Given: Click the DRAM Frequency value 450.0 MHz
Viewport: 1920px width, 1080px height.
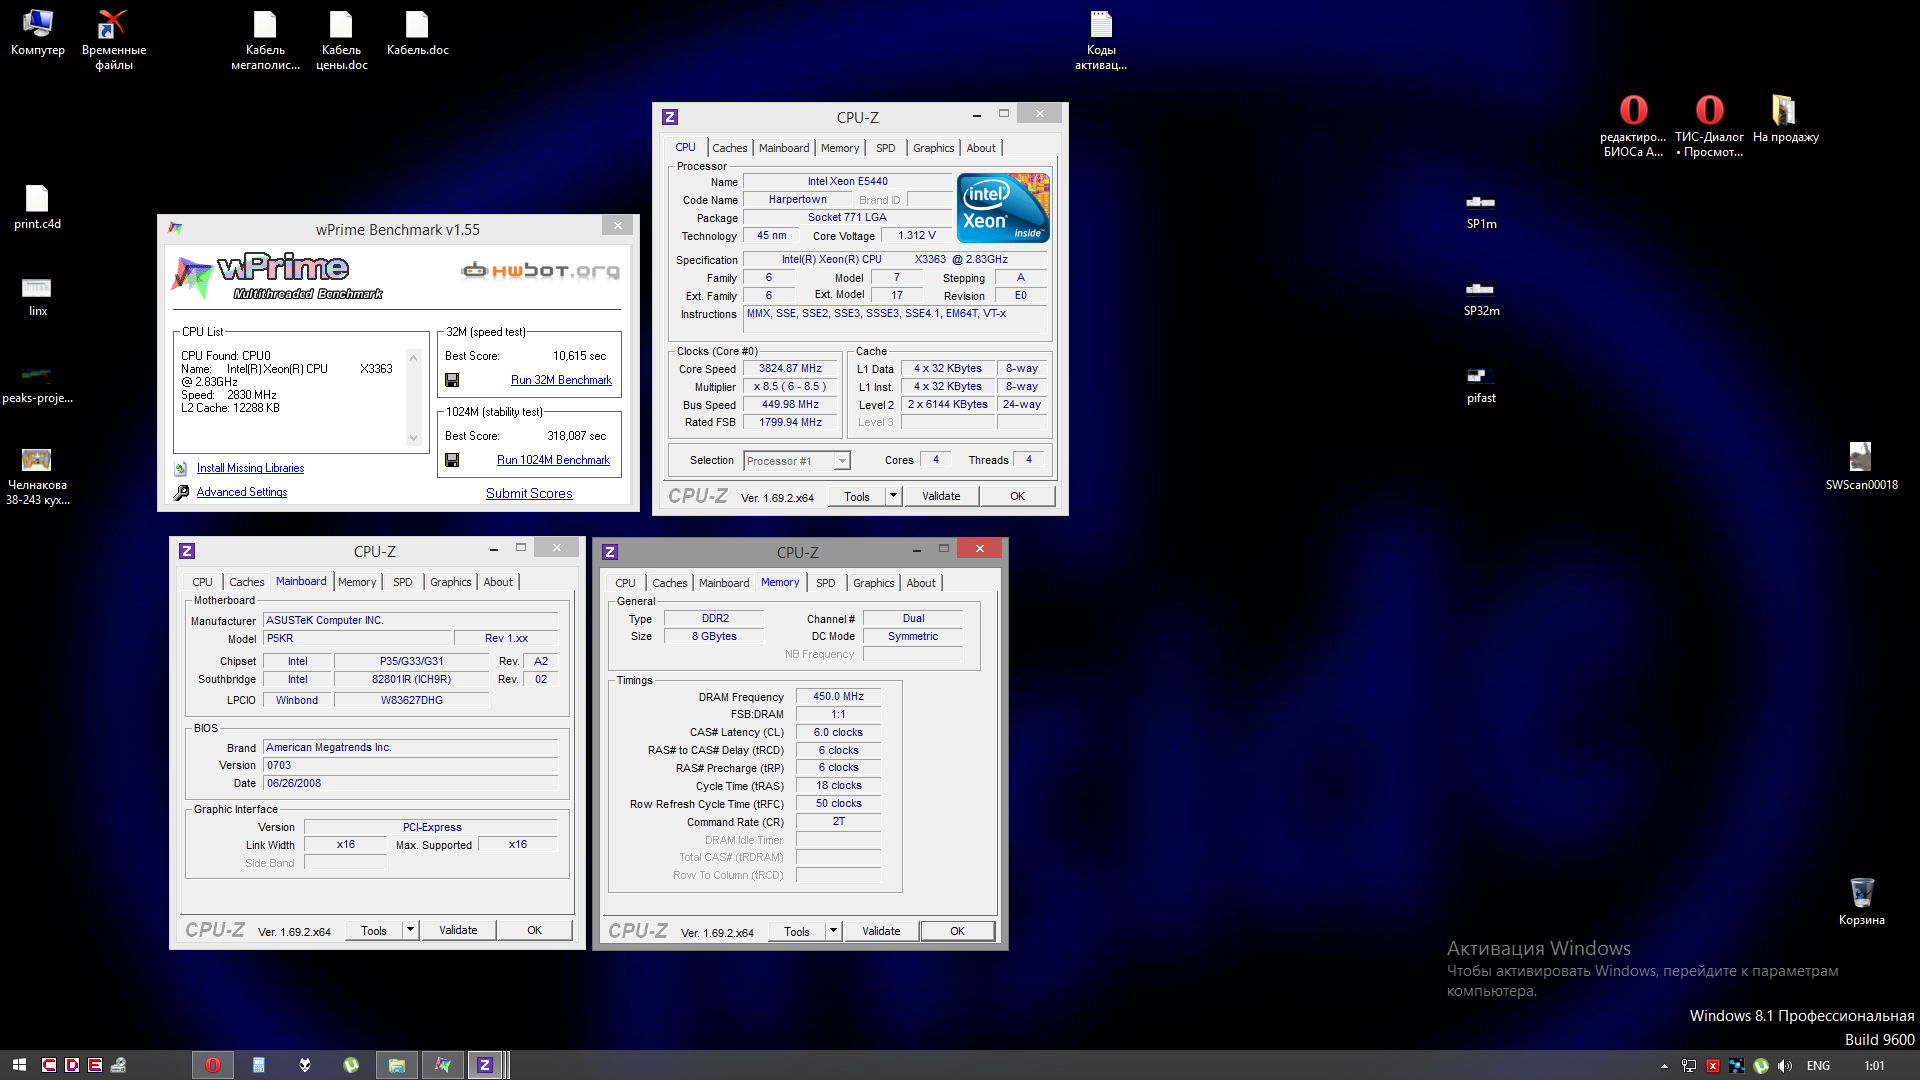Looking at the screenshot, I should (x=838, y=697).
